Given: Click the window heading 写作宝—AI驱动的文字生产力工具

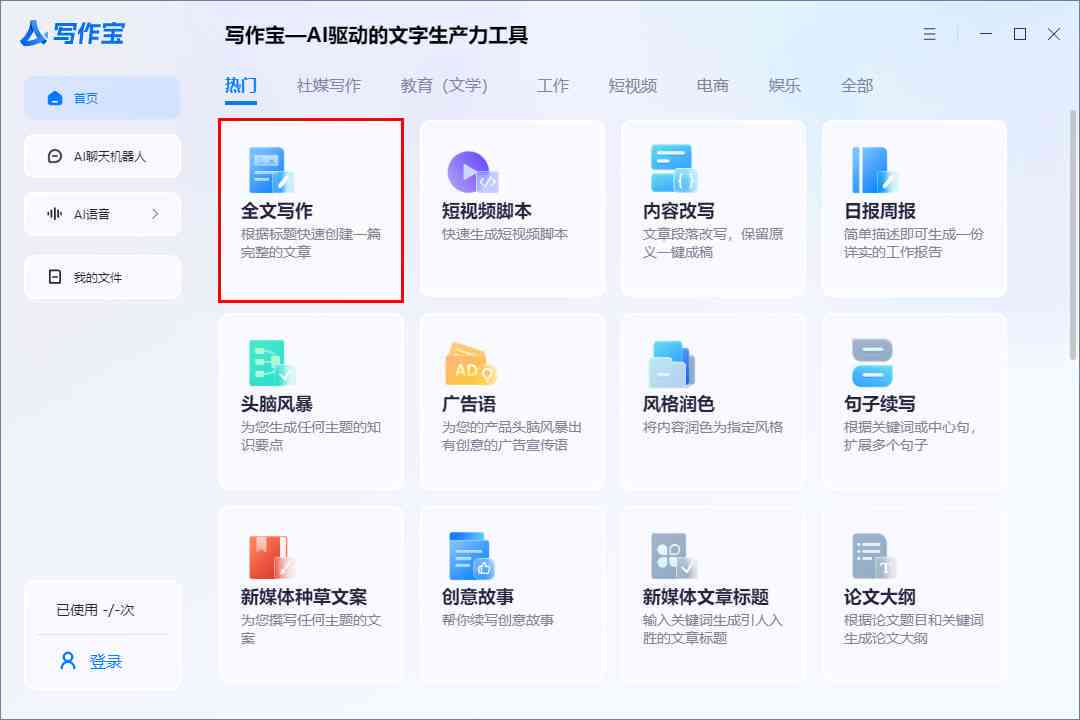Looking at the screenshot, I should (376, 34).
